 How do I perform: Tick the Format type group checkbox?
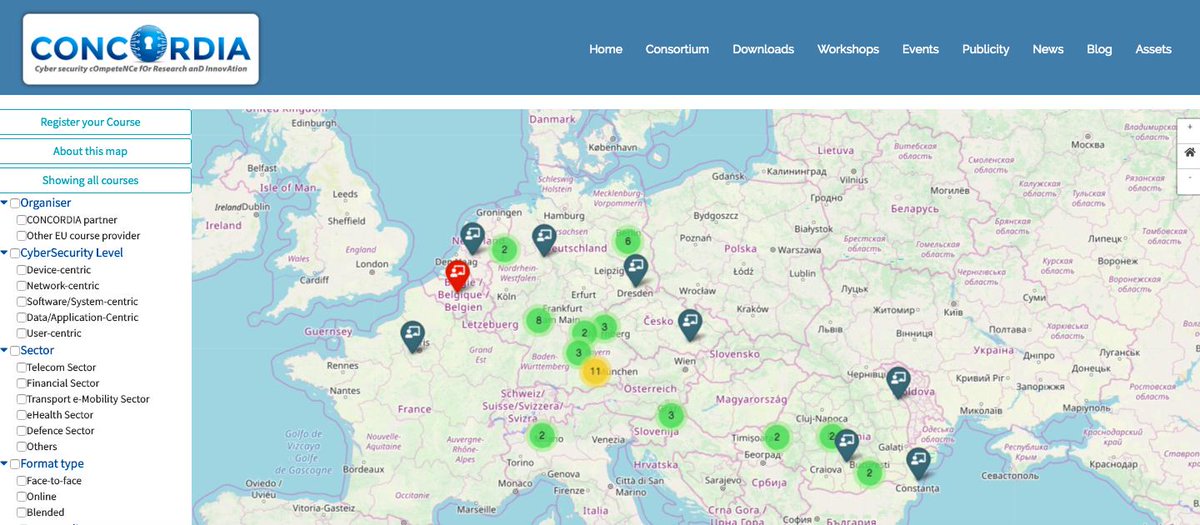click(14, 464)
